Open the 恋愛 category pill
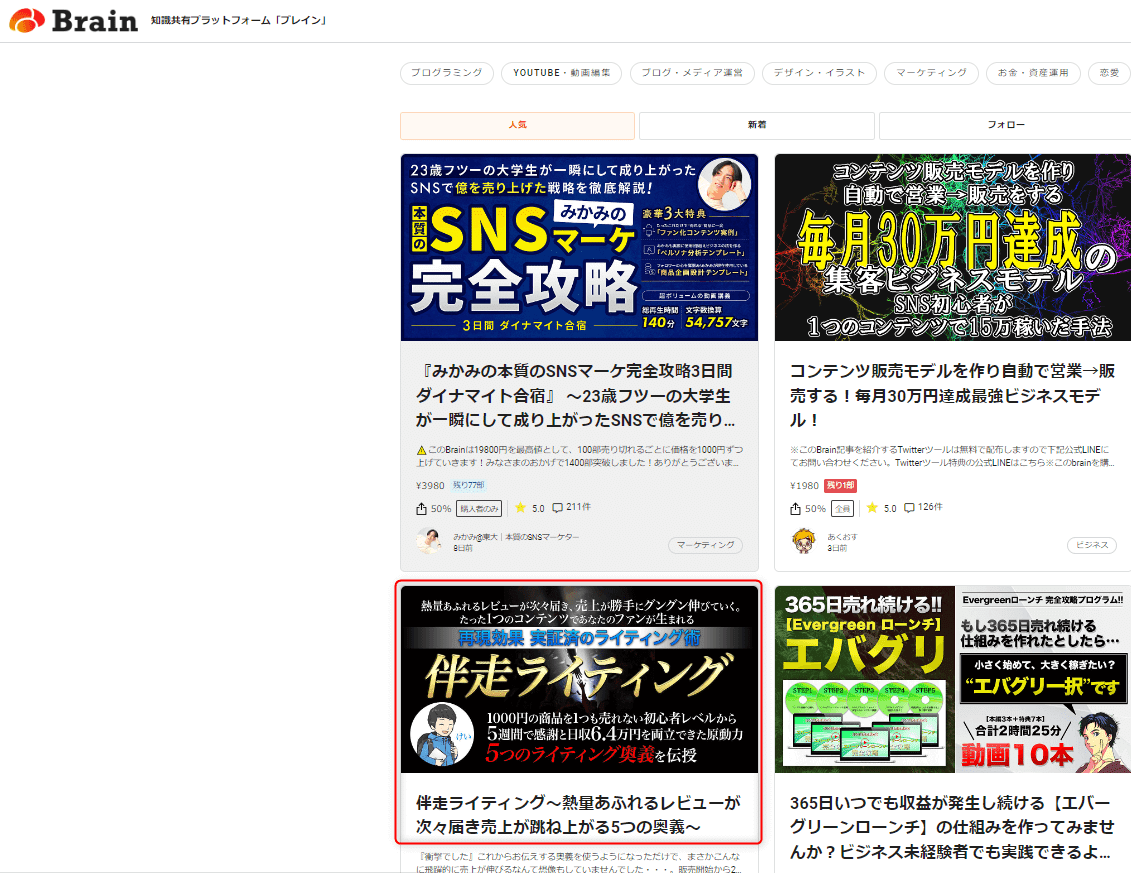The image size is (1131, 873). pyautogui.click(x=1109, y=73)
